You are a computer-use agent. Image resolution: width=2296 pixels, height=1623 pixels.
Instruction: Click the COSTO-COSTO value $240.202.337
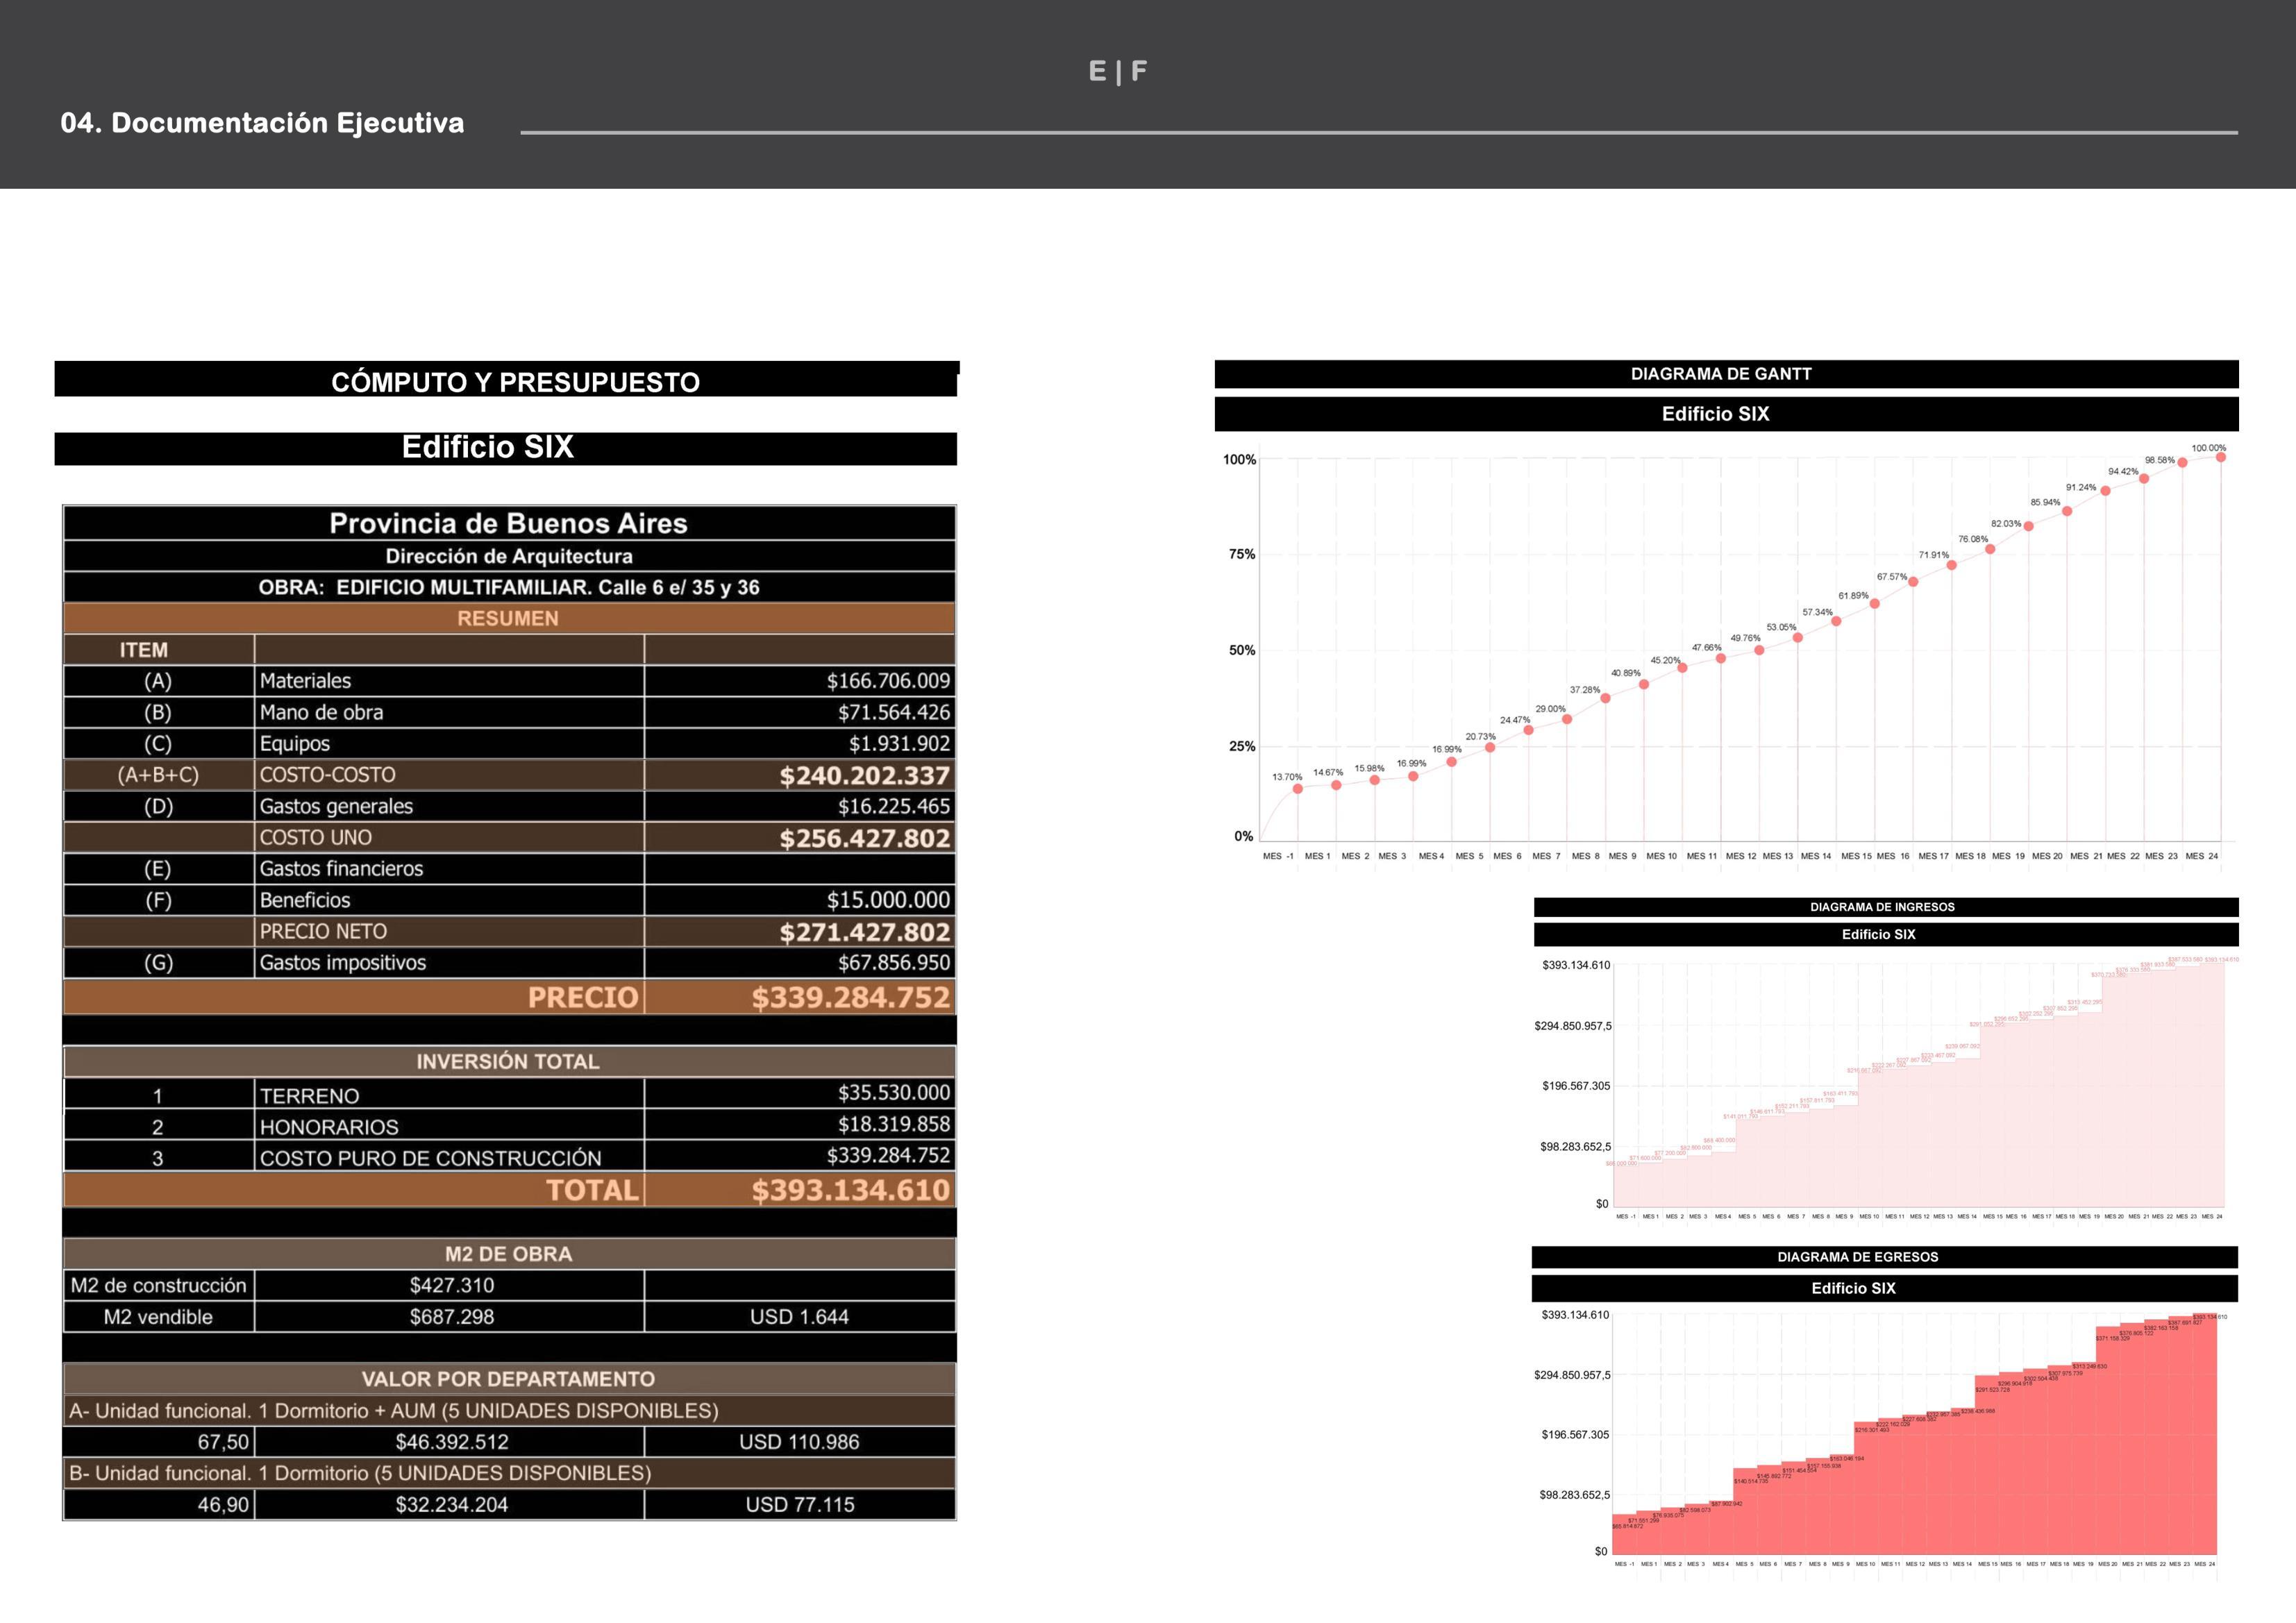[x=864, y=775]
